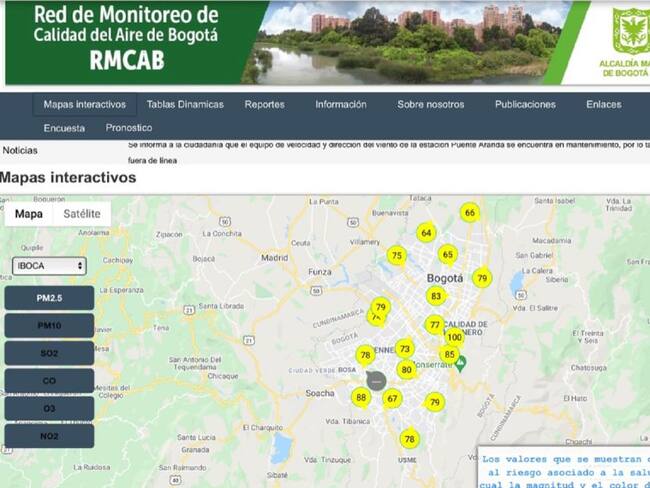Click the gray no-data station marker
This screenshot has width=650, height=488.
376,381
